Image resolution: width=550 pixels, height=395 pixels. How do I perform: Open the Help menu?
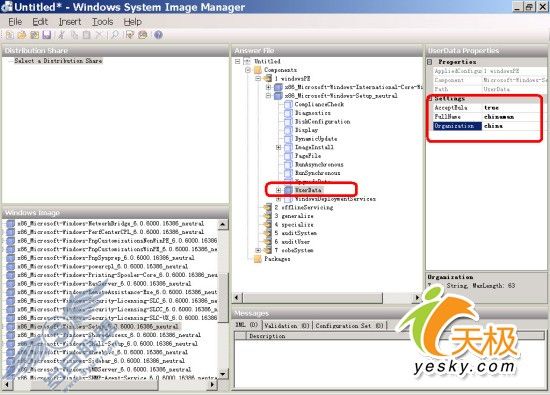133,22
